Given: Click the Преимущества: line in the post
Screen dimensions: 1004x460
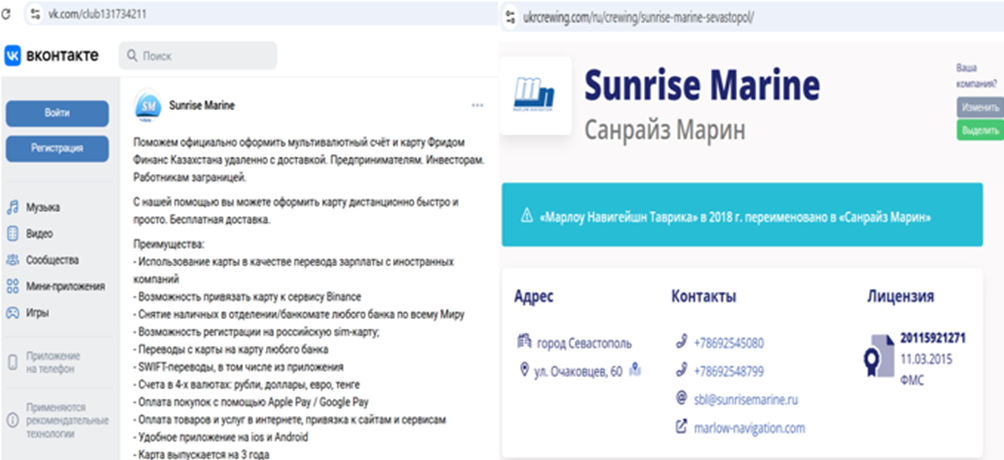Looking at the screenshot, I should [x=168, y=244].
